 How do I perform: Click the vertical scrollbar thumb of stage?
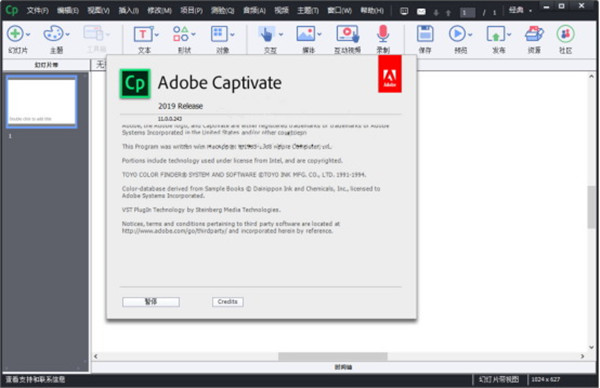592,207
